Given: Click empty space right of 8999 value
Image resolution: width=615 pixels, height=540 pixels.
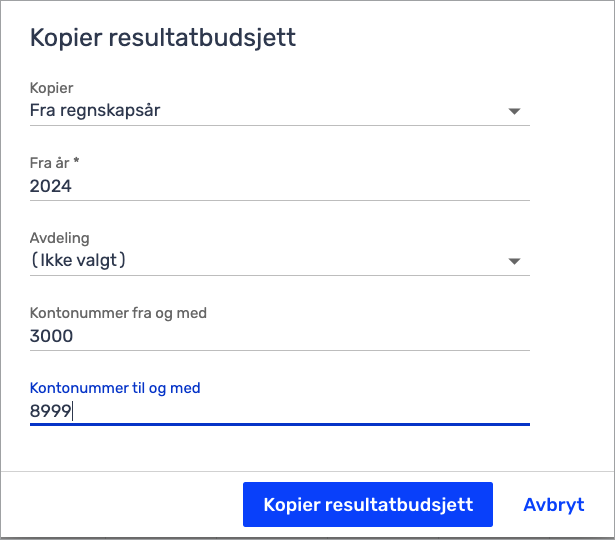Looking at the screenshot, I should (x=300, y=411).
